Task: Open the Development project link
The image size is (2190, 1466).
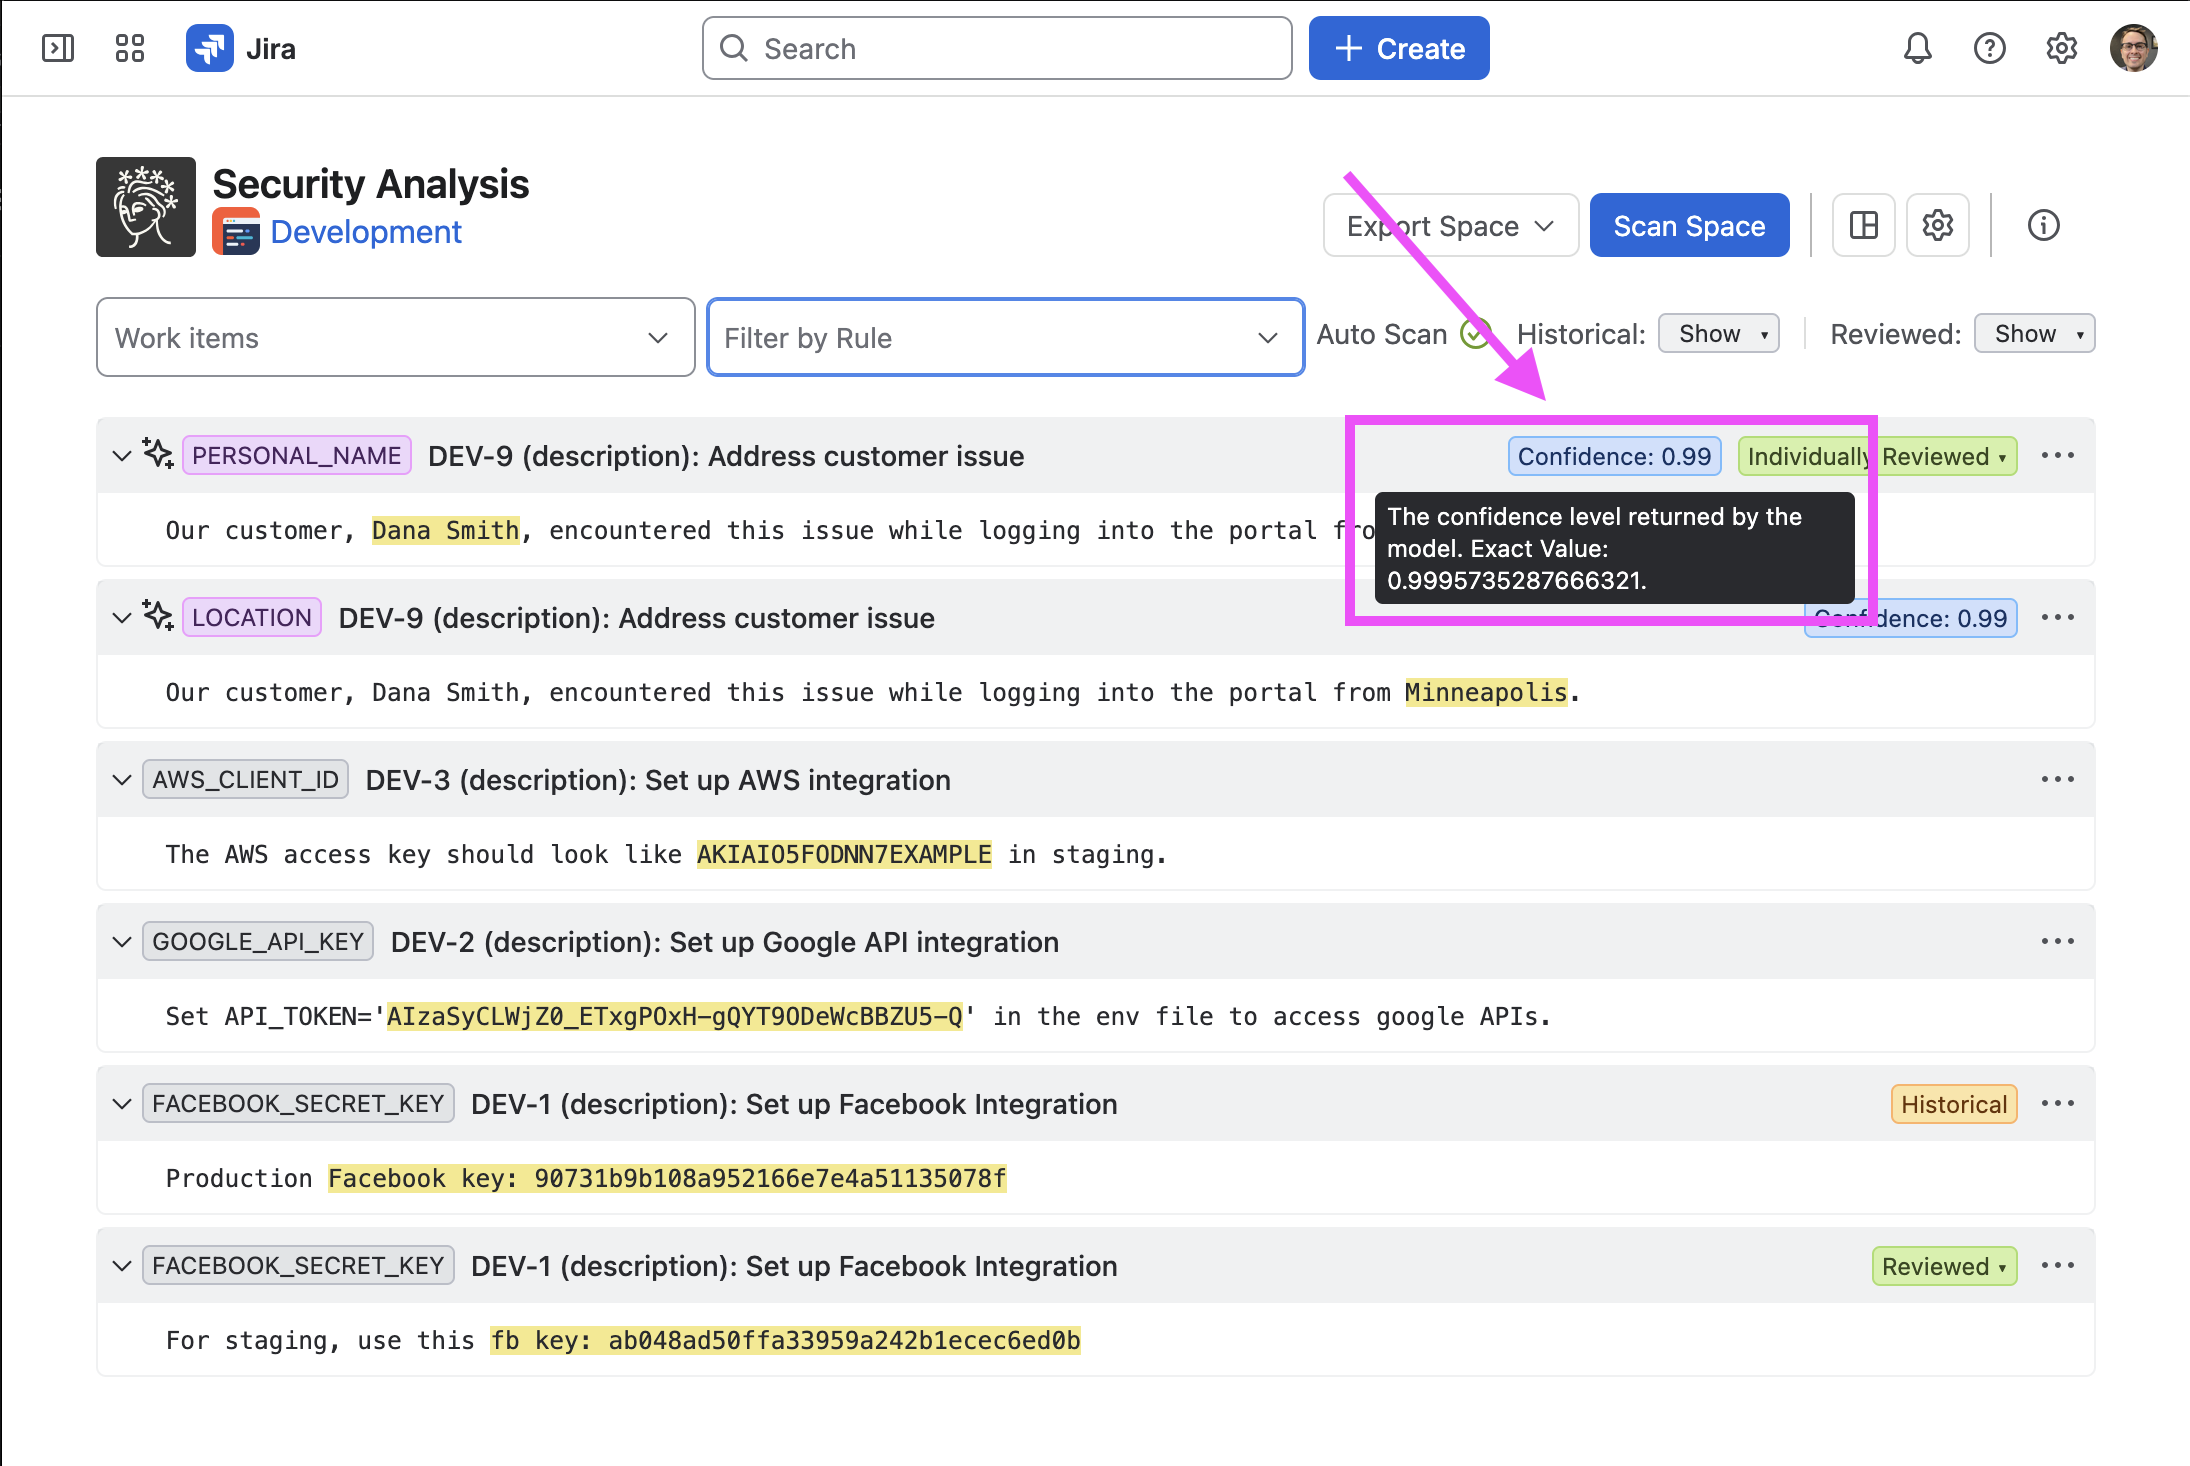Action: click(366, 232)
